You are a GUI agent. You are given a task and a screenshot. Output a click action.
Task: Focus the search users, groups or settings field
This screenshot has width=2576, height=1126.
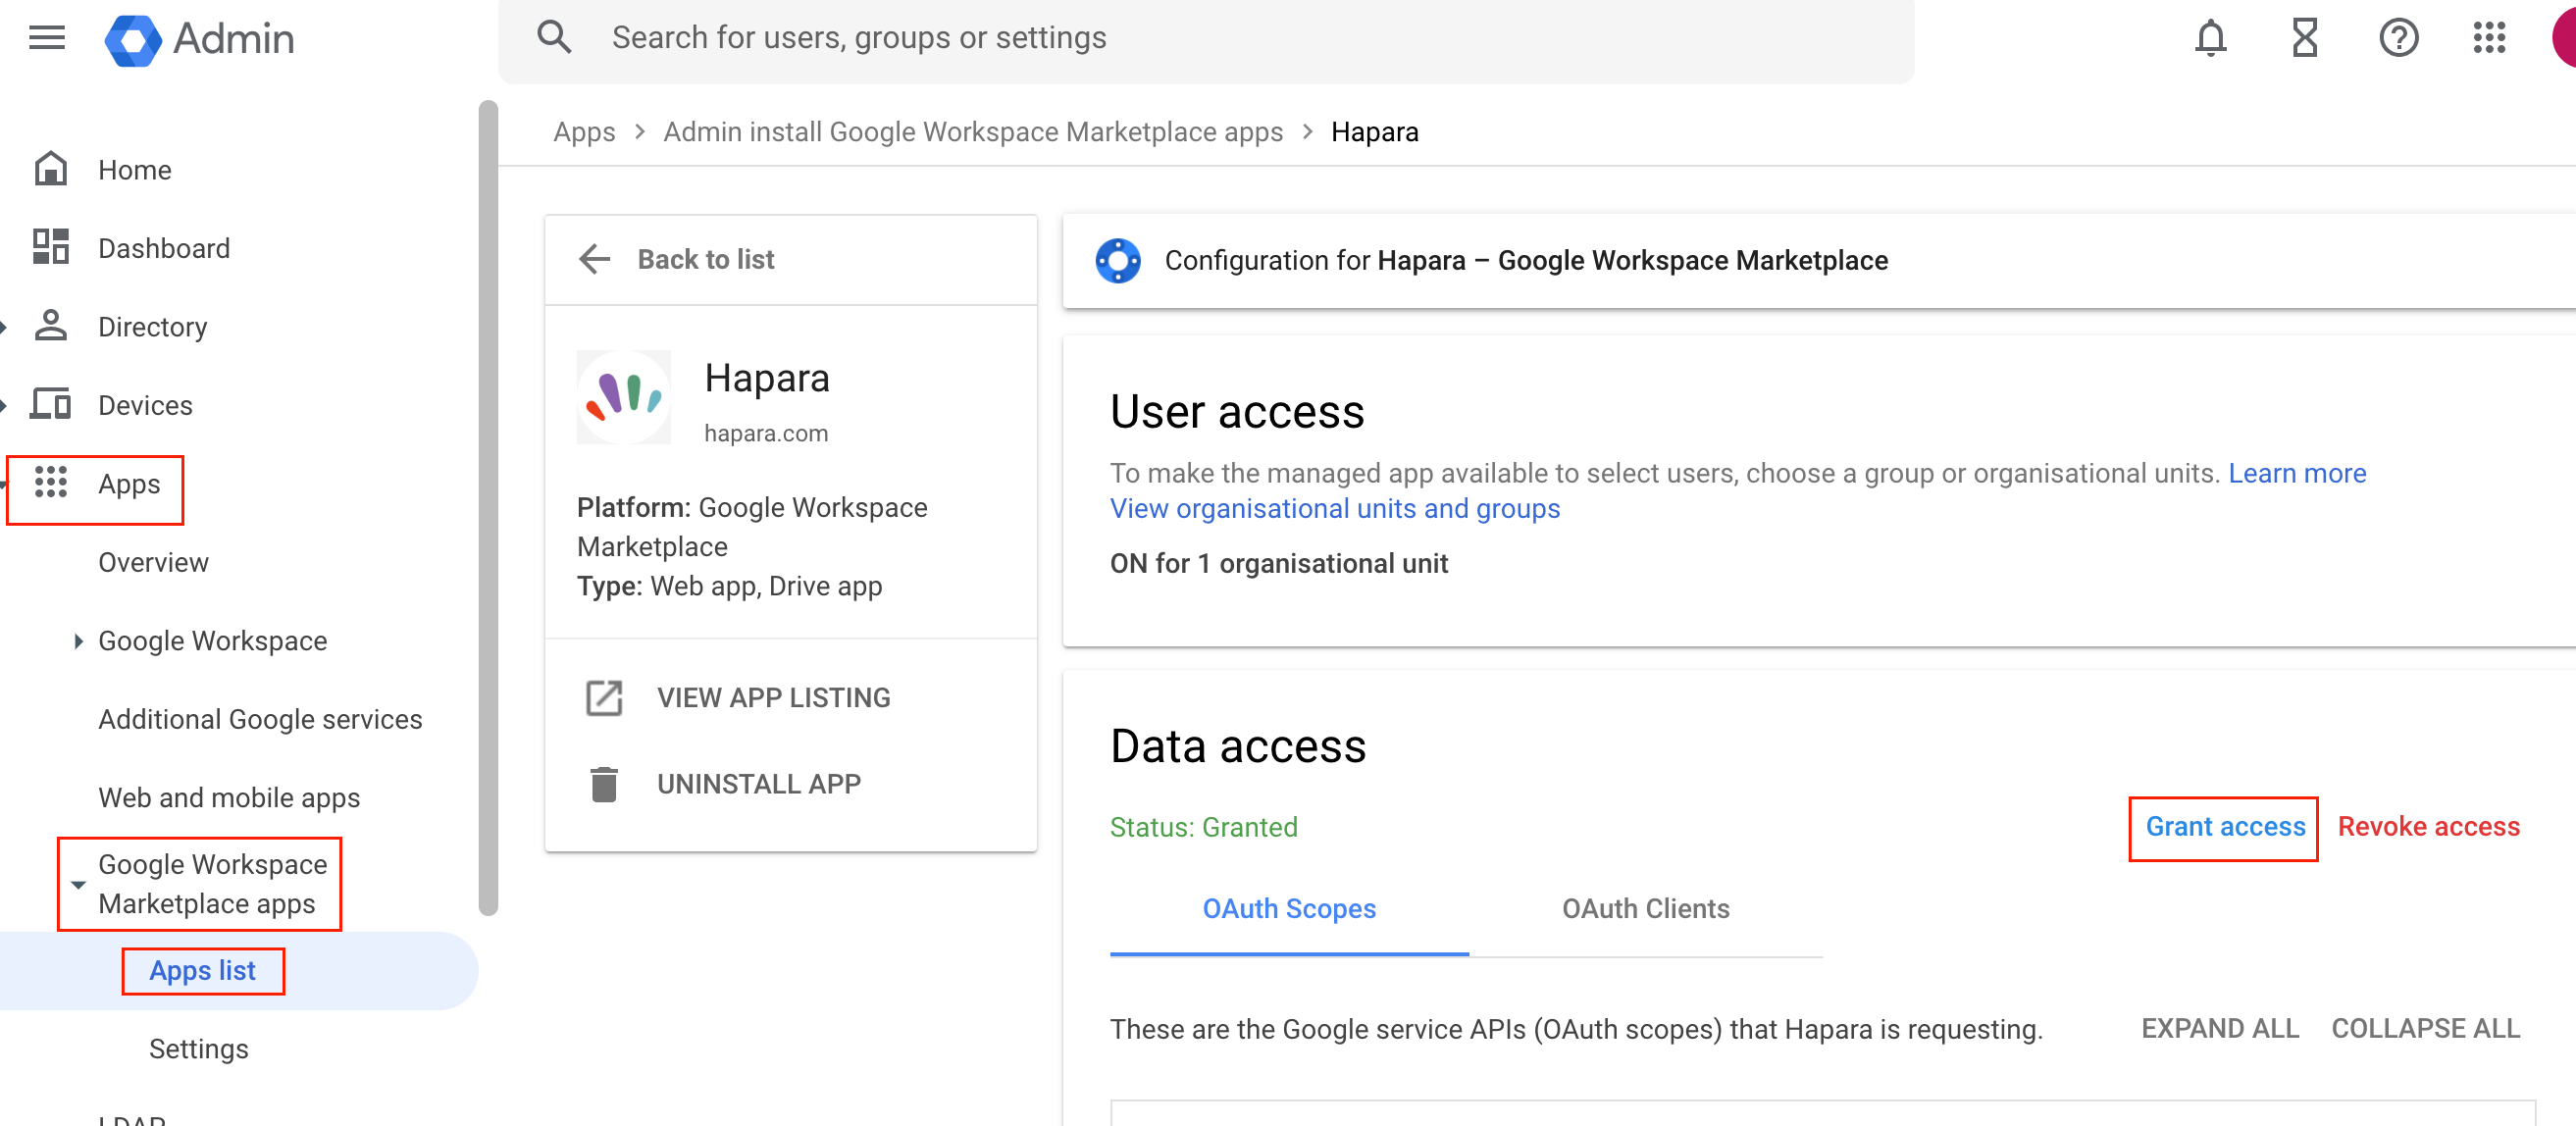coord(1205,38)
